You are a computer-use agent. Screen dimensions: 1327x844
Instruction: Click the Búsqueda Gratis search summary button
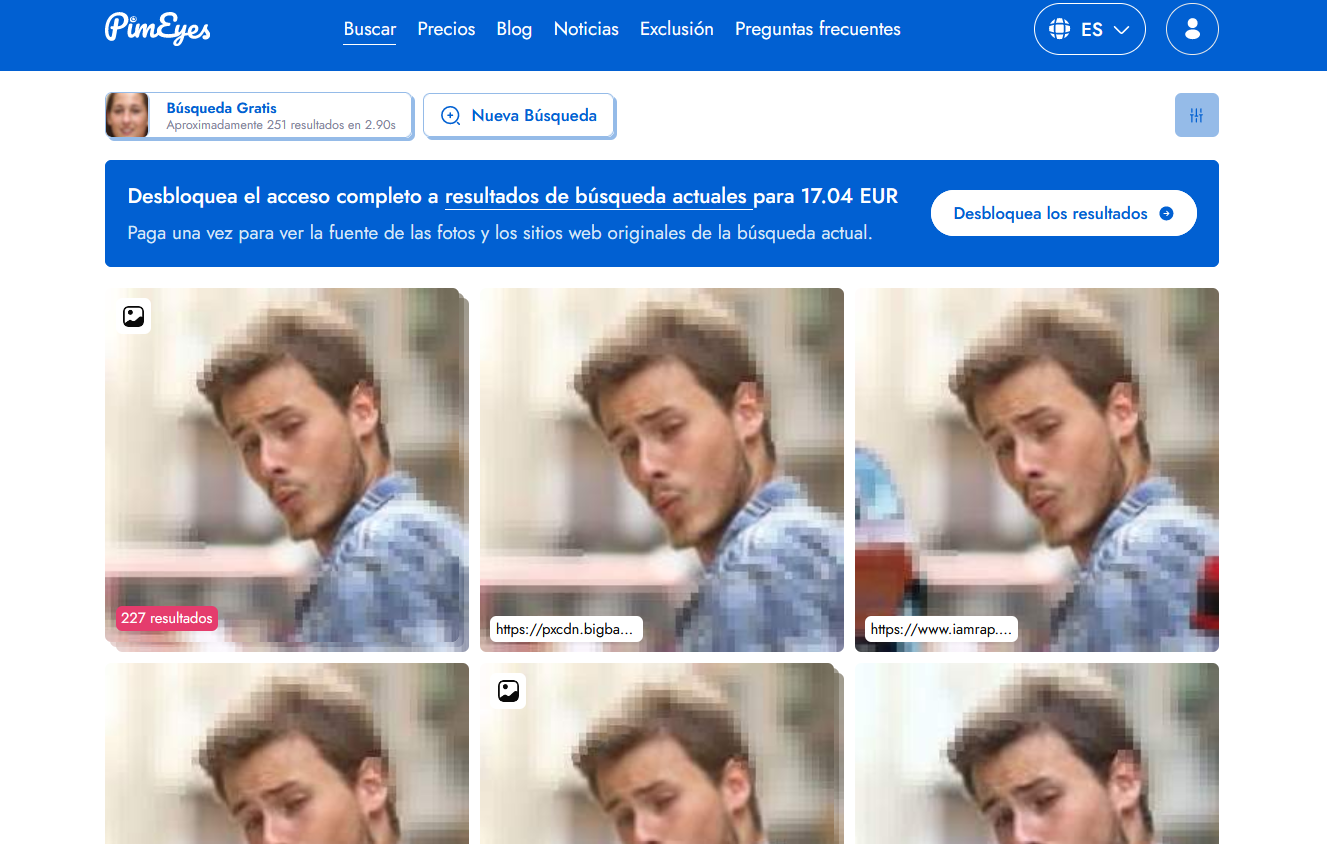tap(258, 115)
